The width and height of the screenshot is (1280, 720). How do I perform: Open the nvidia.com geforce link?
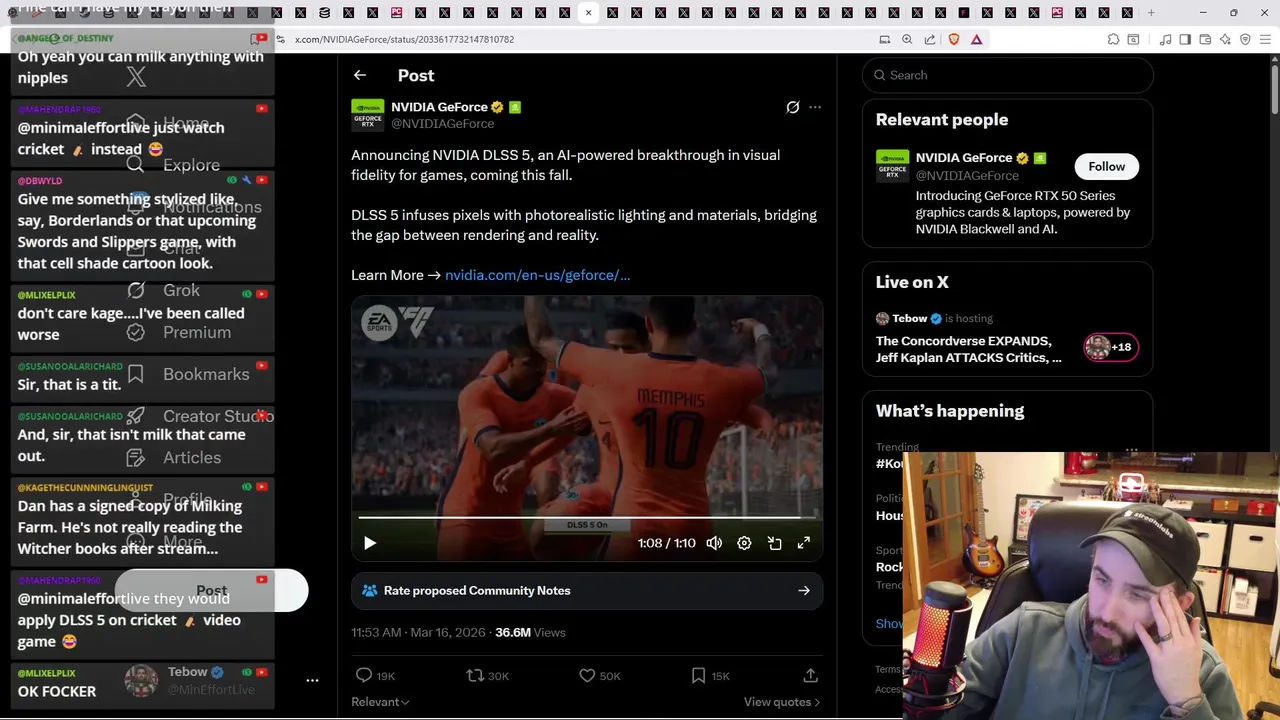click(537, 275)
